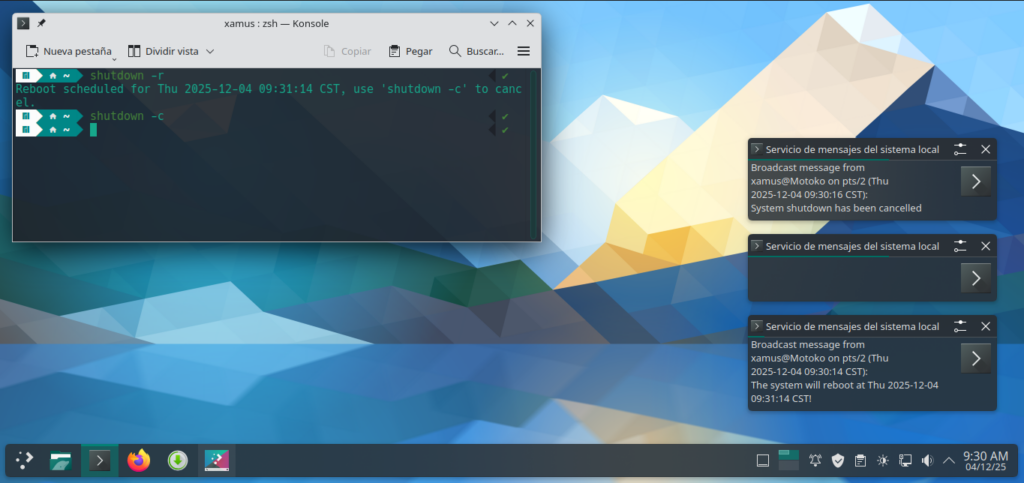Image resolution: width=1024 pixels, height=483 pixels.
Task: Open the notifications bell in tray
Action: tap(815, 461)
